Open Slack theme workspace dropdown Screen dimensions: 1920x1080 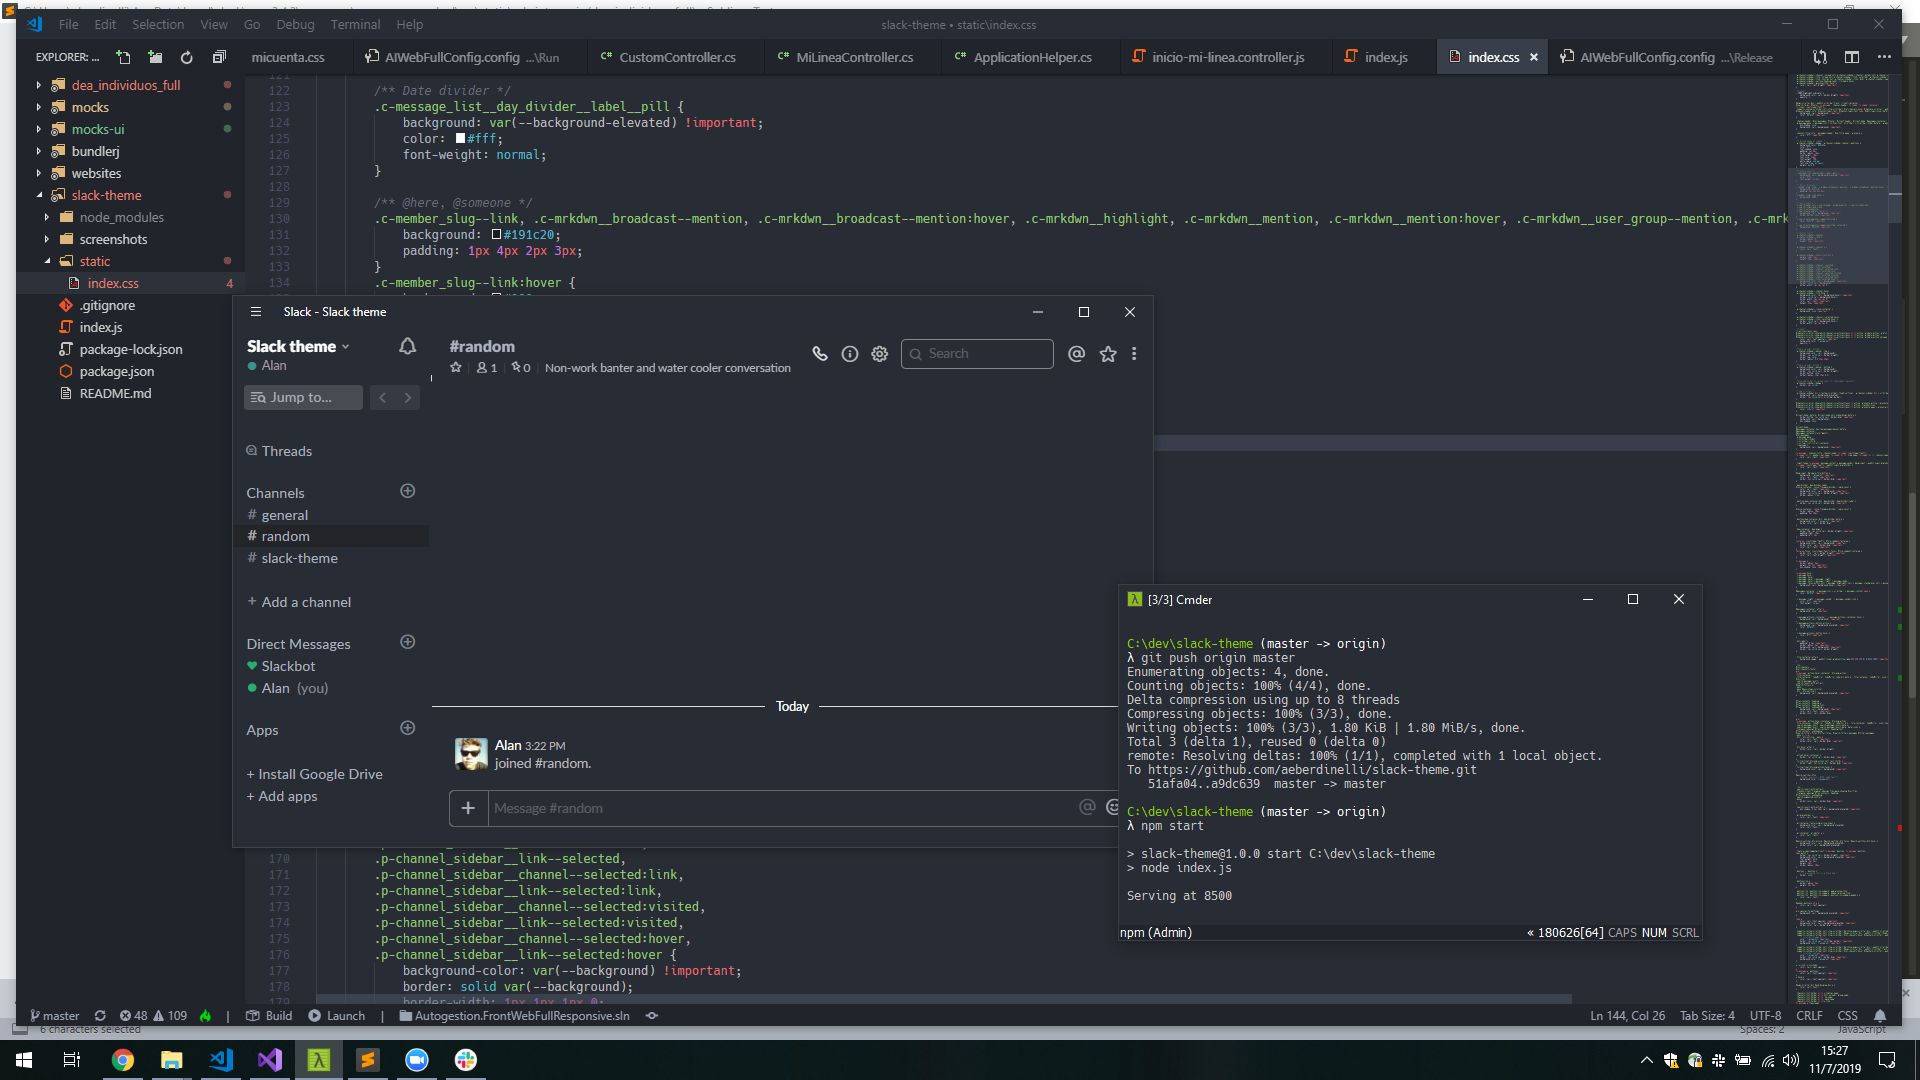(298, 346)
